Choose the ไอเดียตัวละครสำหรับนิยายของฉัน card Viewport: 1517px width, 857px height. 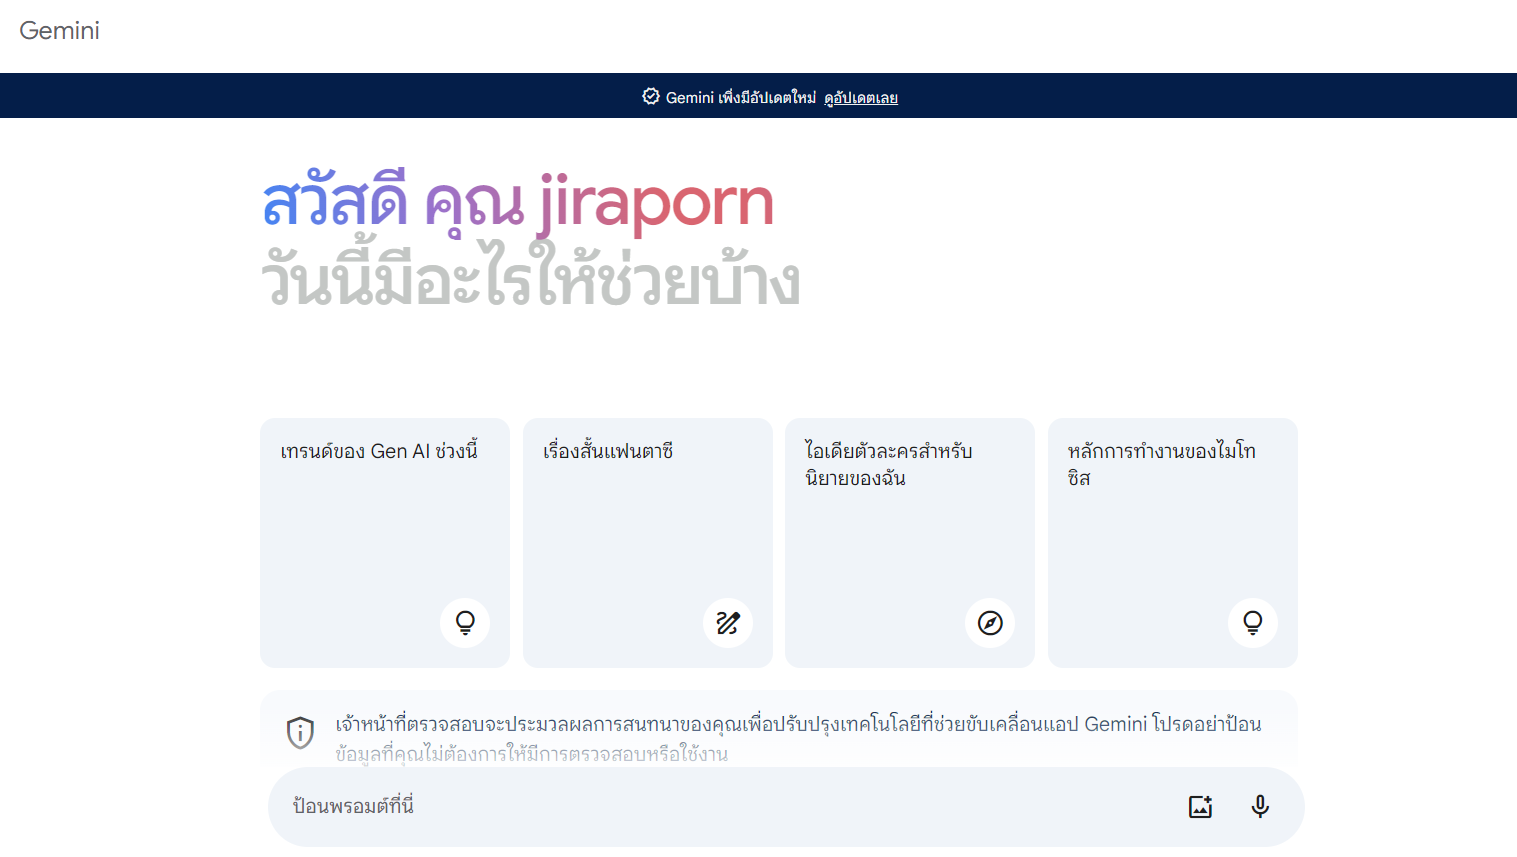coord(910,543)
